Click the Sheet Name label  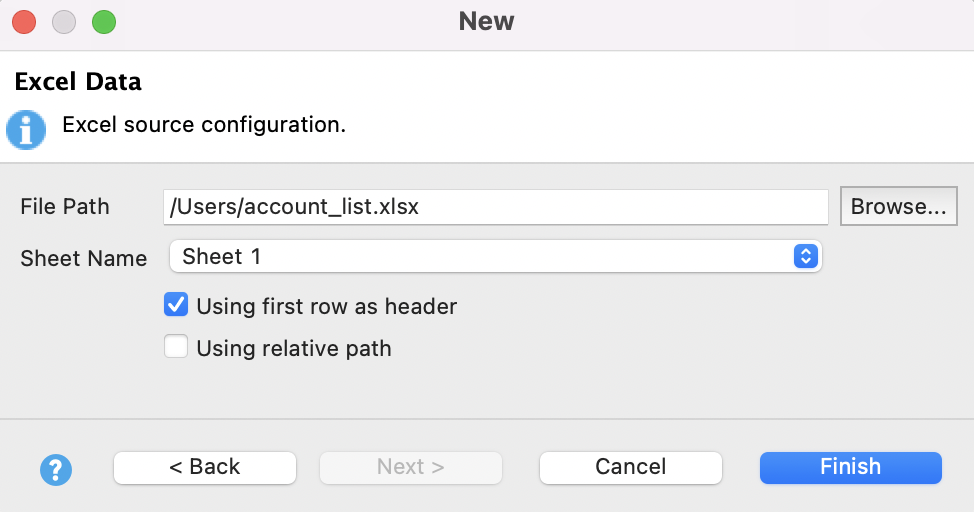(x=83, y=258)
